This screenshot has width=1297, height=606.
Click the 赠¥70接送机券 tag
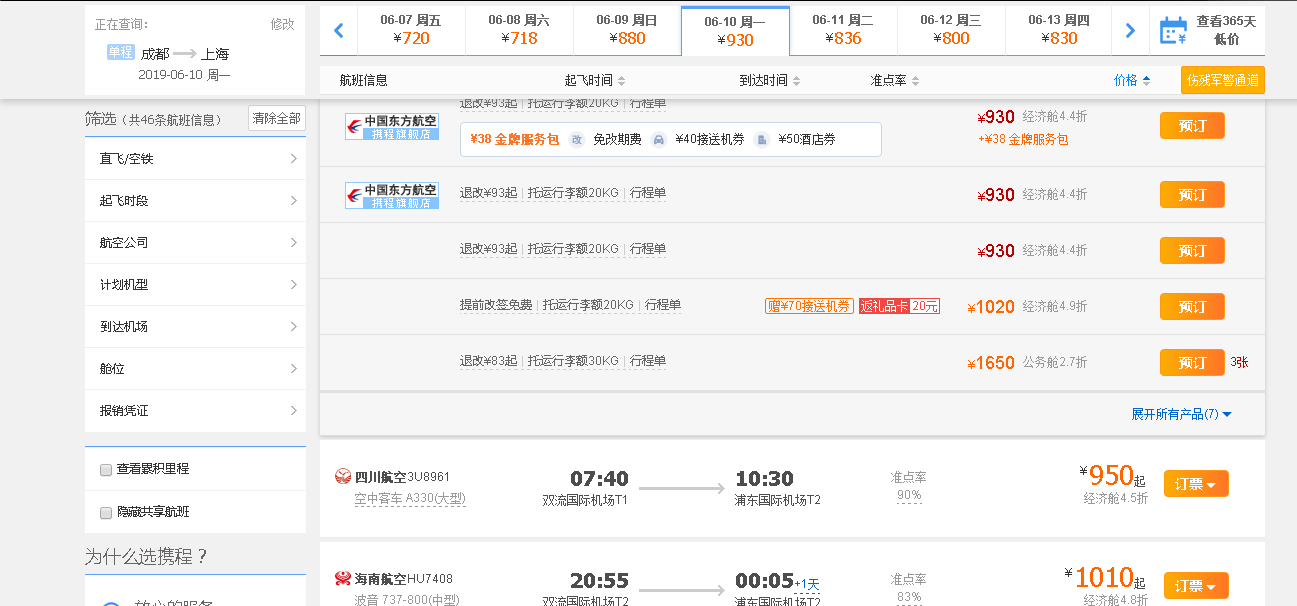tap(809, 306)
